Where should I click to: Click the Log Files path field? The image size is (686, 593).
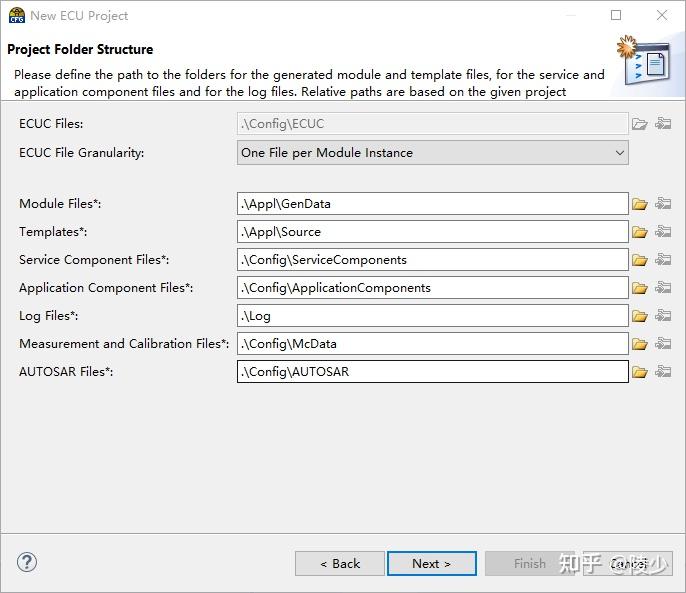(432, 316)
